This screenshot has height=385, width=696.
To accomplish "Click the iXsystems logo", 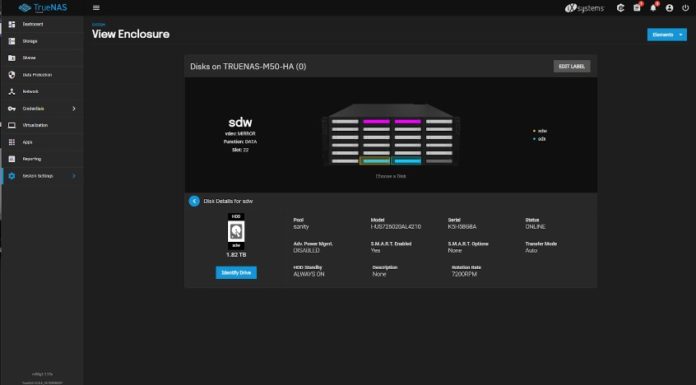I will click(584, 8).
